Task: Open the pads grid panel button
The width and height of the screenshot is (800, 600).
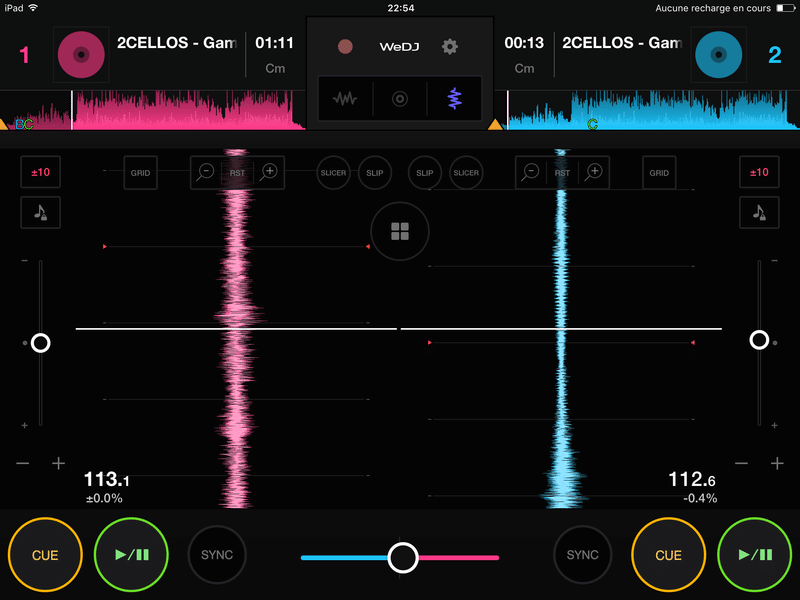Action: [400, 231]
